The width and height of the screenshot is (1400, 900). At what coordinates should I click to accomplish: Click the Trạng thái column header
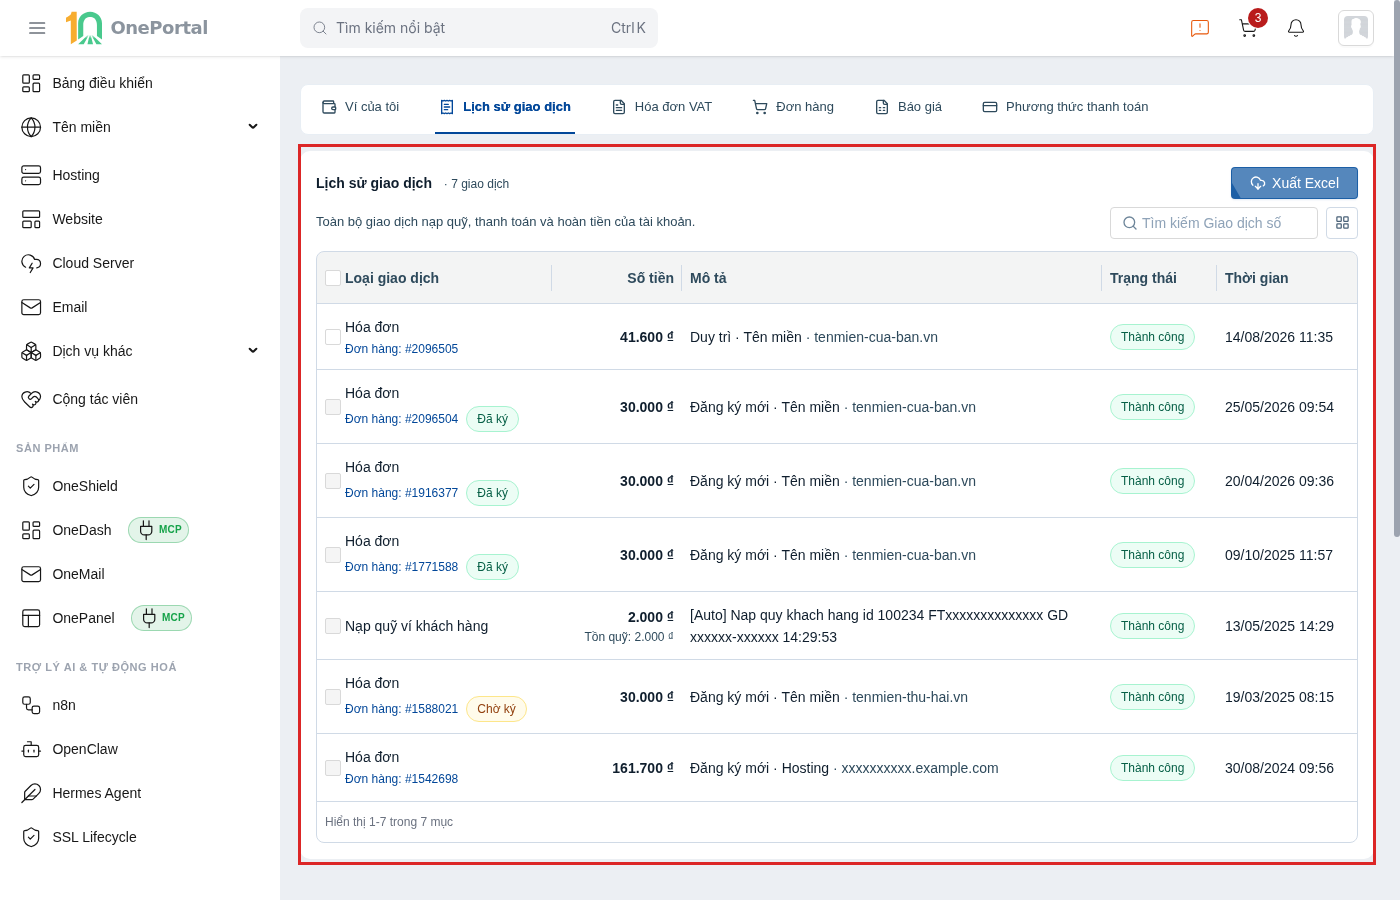click(x=1143, y=278)
